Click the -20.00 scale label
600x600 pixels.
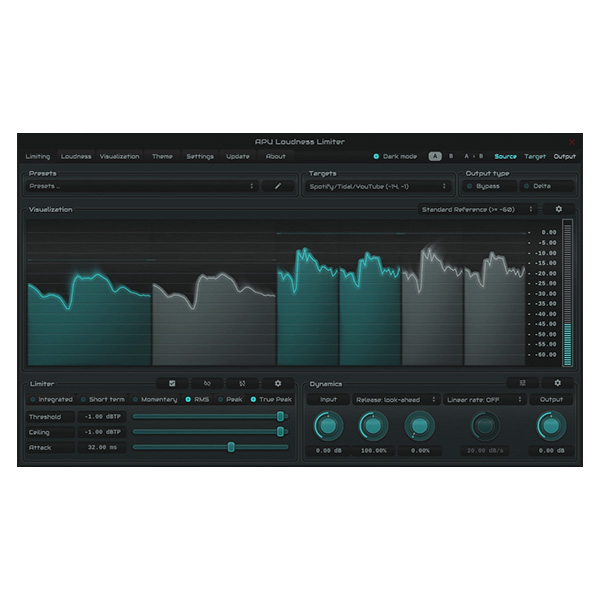[546, 273]
